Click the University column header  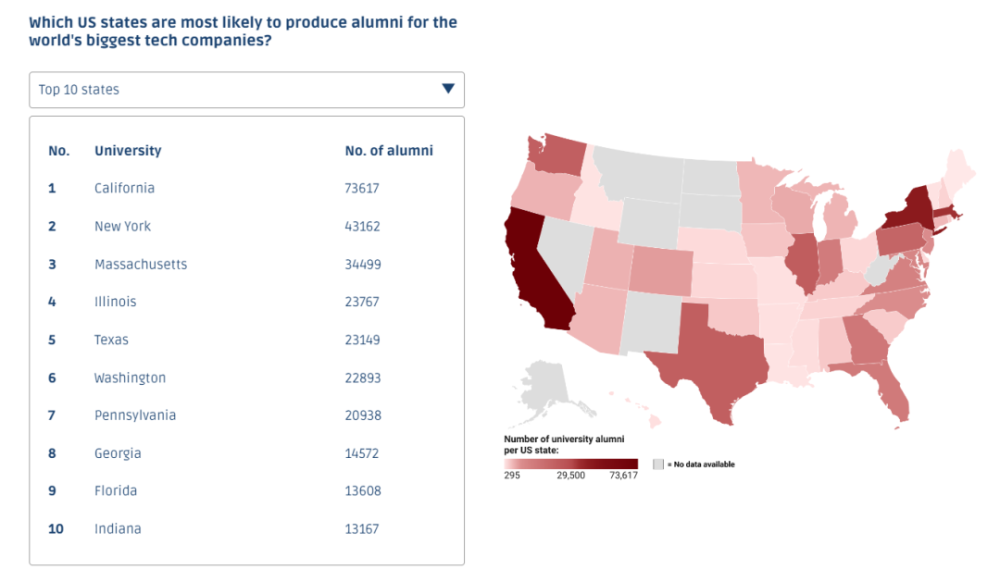pos(127,151)
